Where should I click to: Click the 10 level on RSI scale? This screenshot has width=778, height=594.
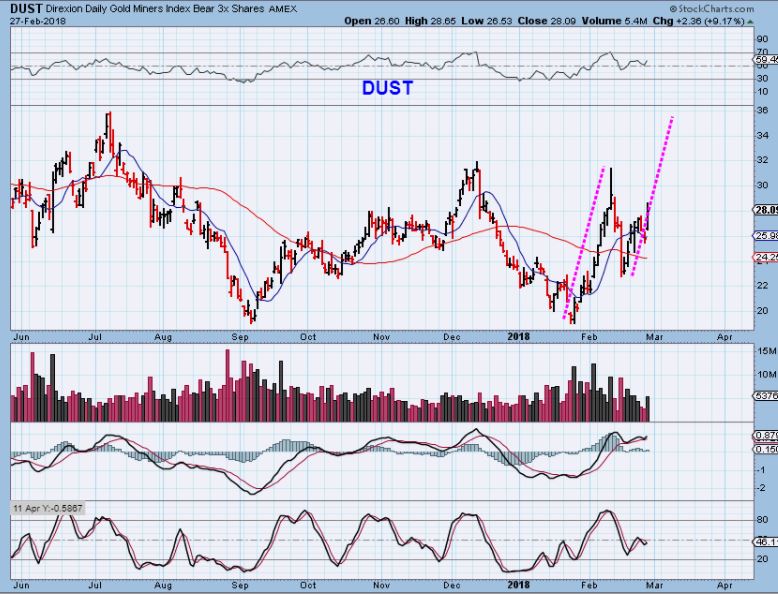click(762, 92)
